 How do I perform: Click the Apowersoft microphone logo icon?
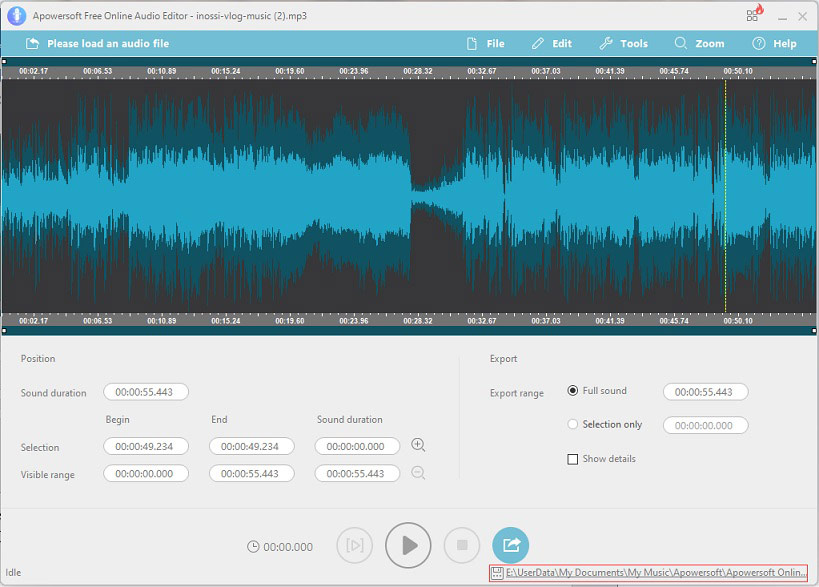17,16
